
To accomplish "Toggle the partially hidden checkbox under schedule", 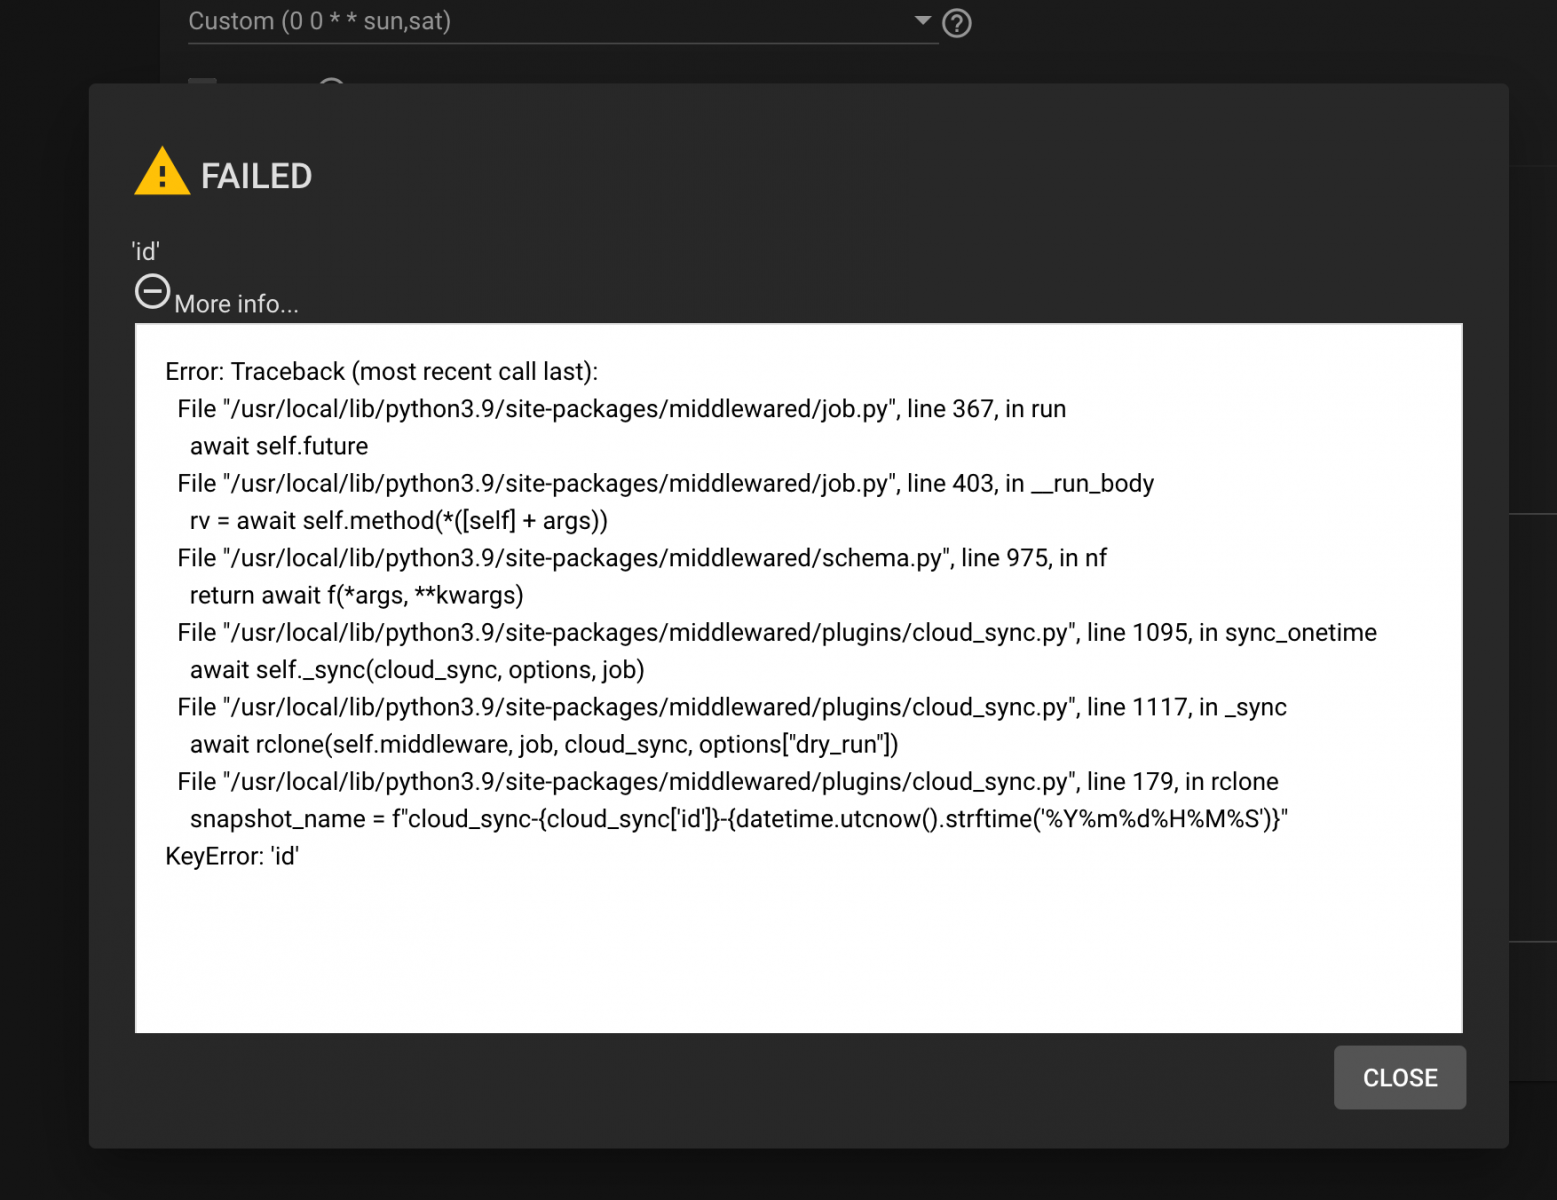I will (203, 81).
